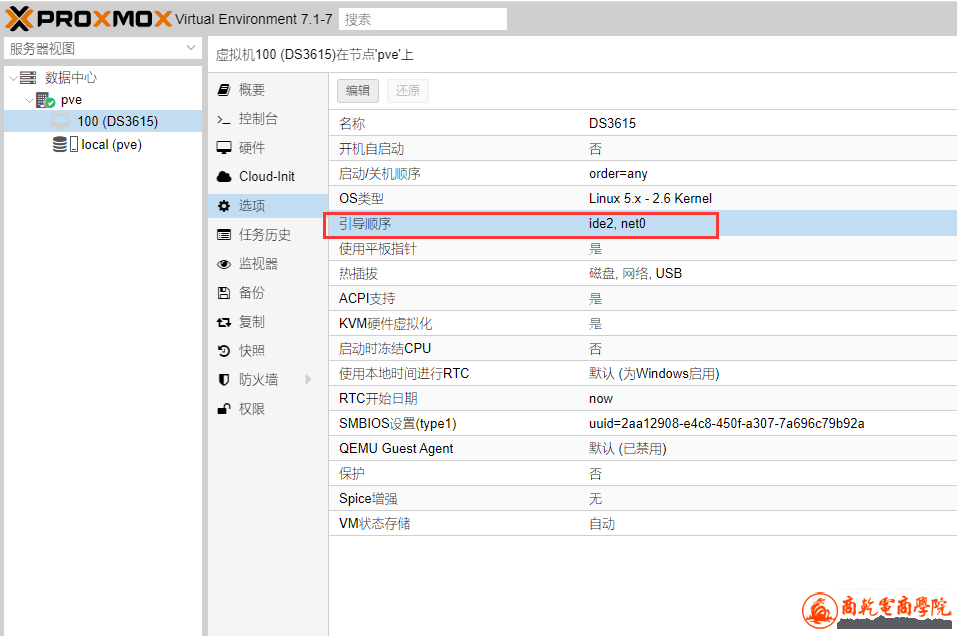Click the Permissions (权限) unlock icon
The height and width of the screenshot is (636, 957).
pyautogui.click(x=224, y=408)
